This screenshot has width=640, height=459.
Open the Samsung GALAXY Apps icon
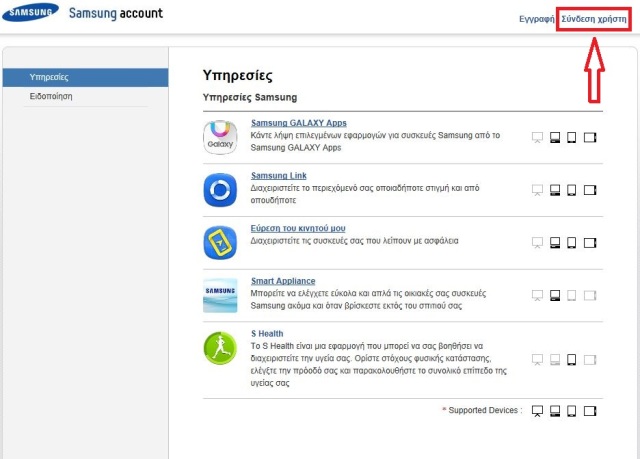[220, 137]
